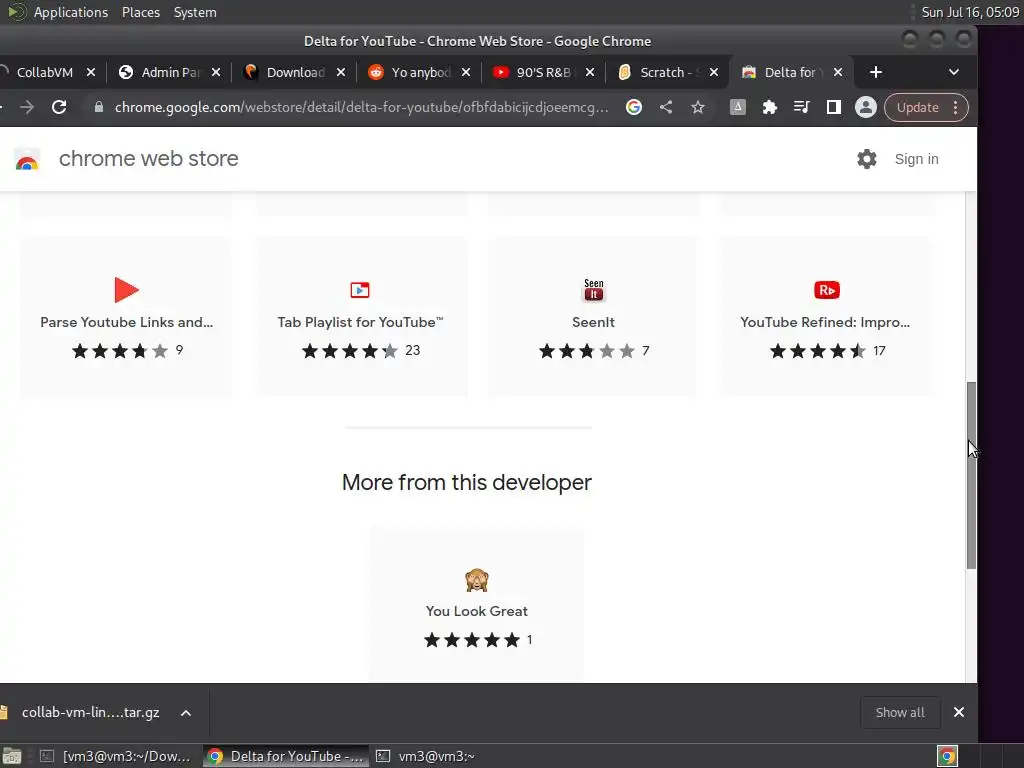This screenshot has height=768, width=1024.
Task: Click the page's vertical scrollbar thumb
Action: click(x=971, y=475)
